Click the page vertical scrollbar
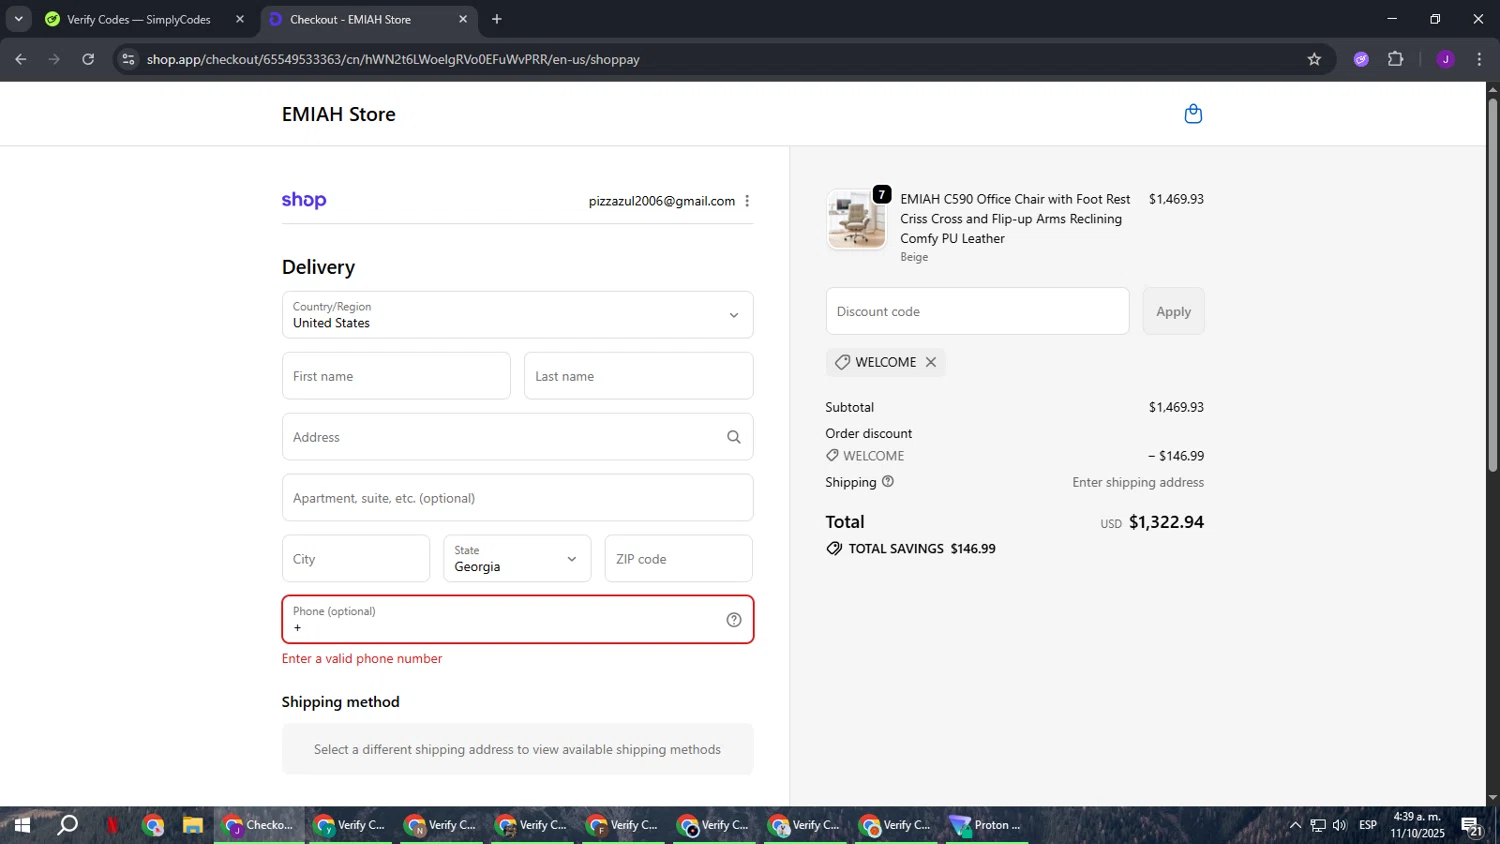Viewport: 1500px width, 844px height. point(1492,285)
